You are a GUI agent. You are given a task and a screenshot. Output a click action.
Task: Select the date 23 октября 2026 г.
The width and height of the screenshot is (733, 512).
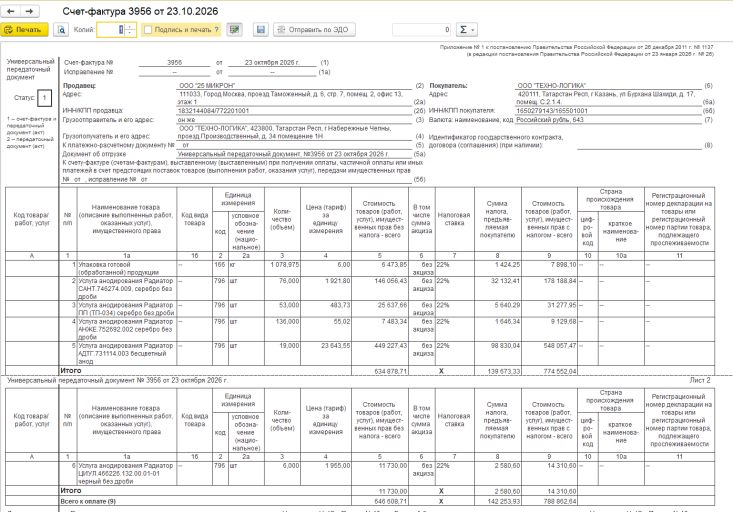272,62
